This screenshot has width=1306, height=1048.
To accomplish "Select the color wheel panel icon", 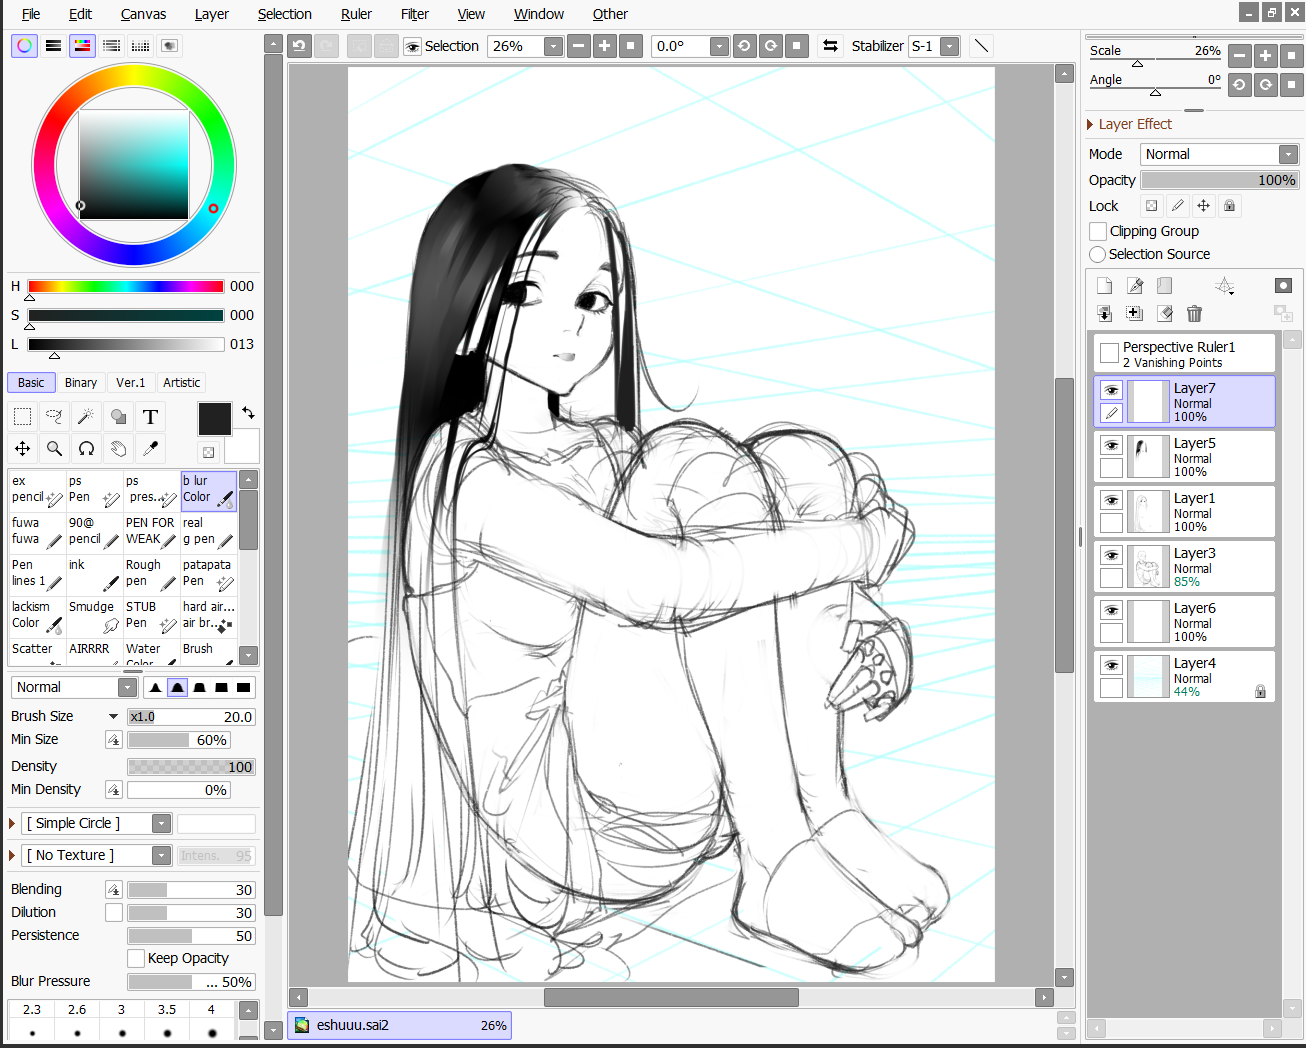I will (25, 46).
